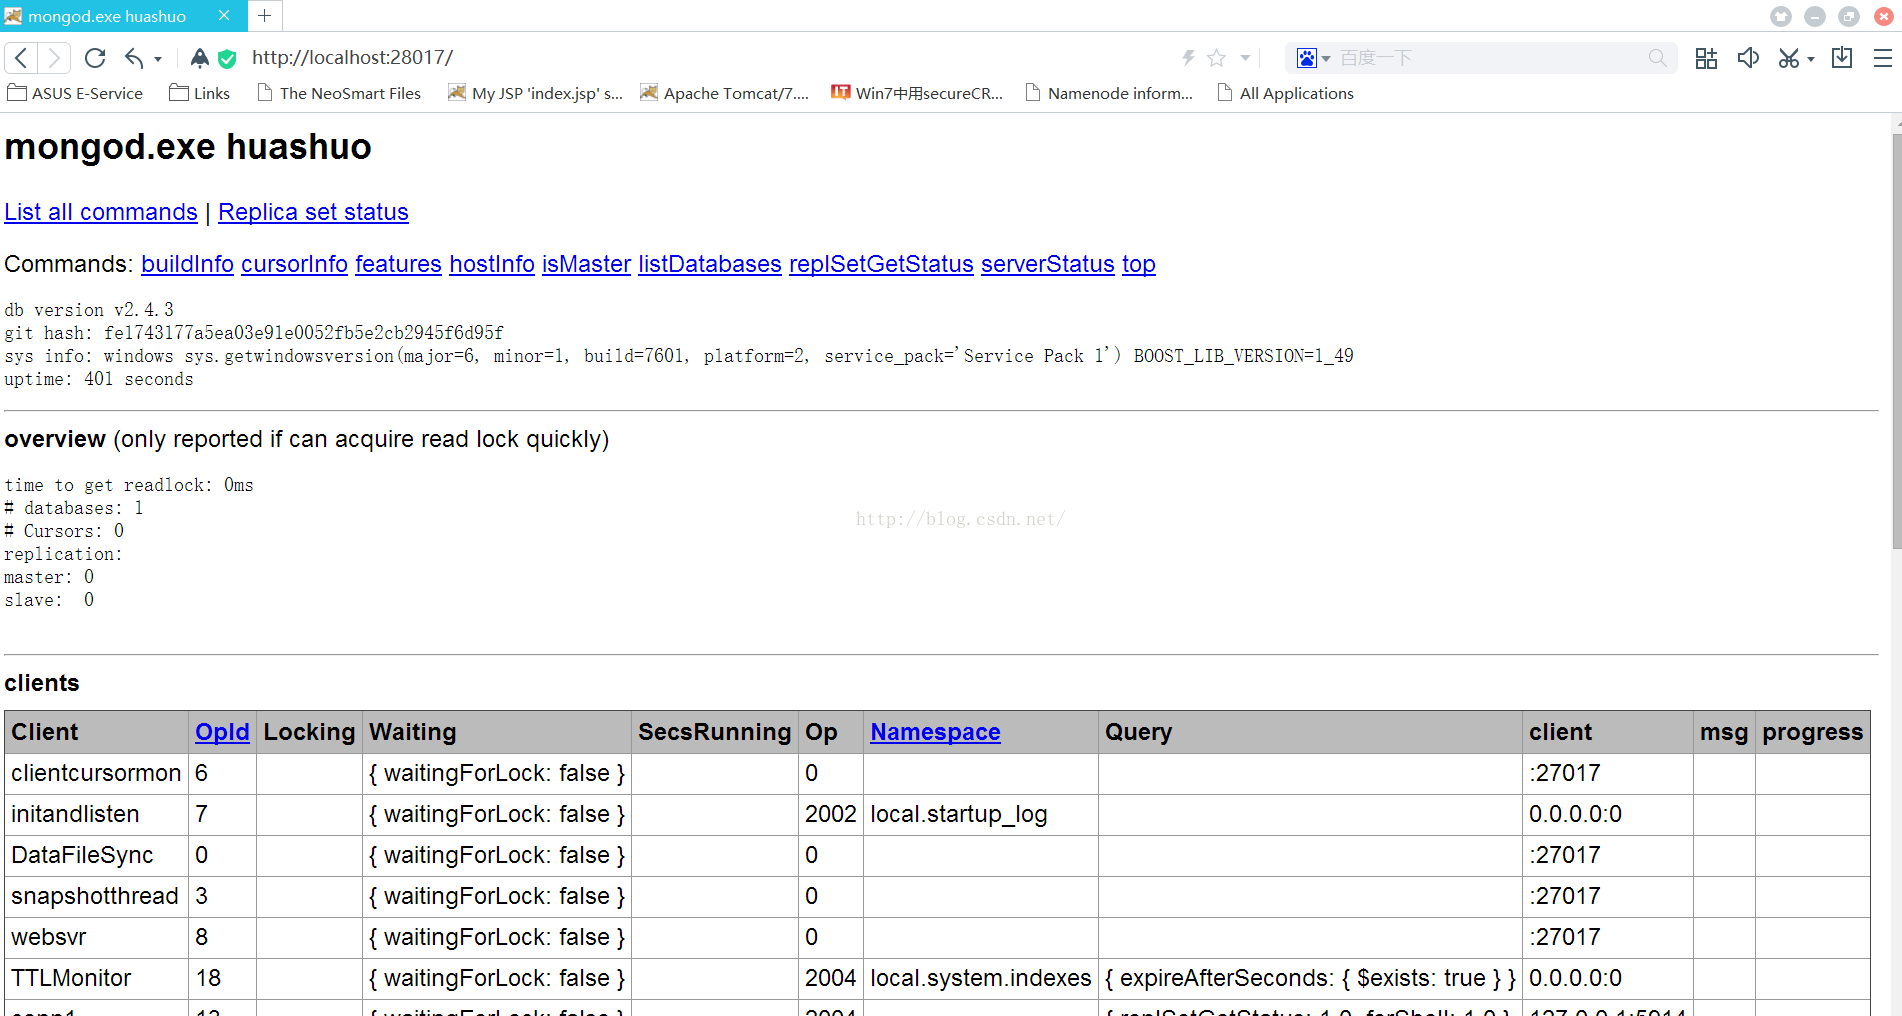This screenshot has height=1016, width=1902.
Task: Click the green security shield icon
Action: click(x=227, y=58)
